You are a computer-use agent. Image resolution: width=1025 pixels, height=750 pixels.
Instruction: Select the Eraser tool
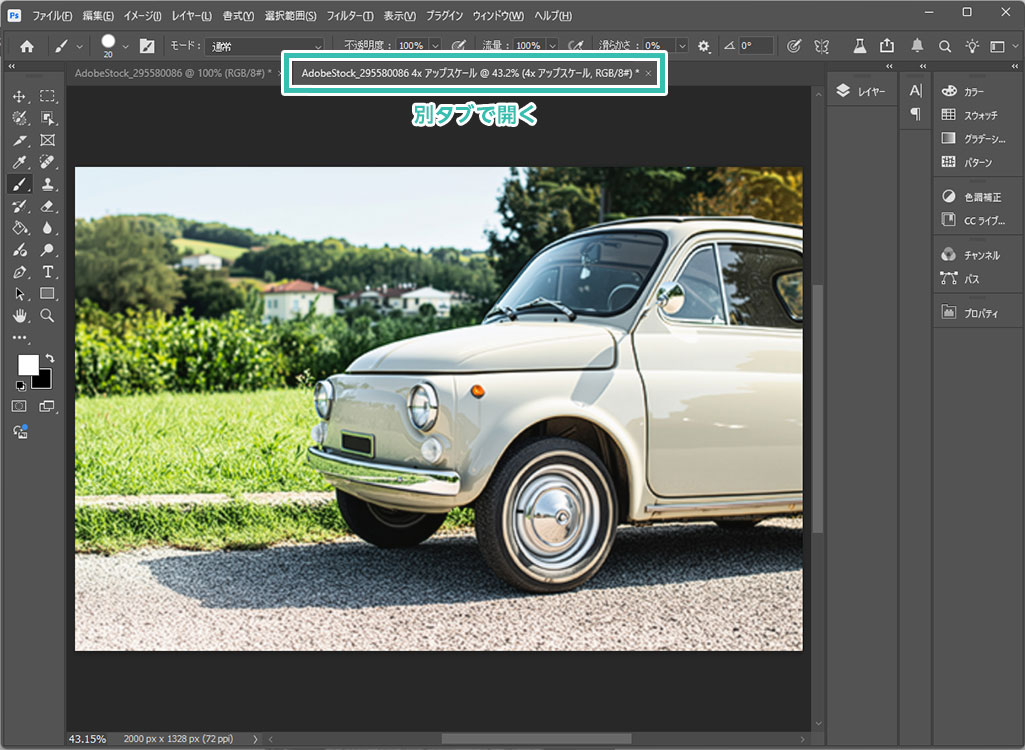47,207
